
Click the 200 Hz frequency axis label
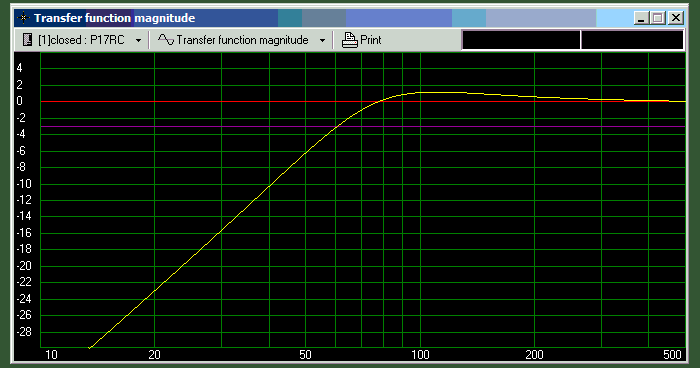(534, 355)
